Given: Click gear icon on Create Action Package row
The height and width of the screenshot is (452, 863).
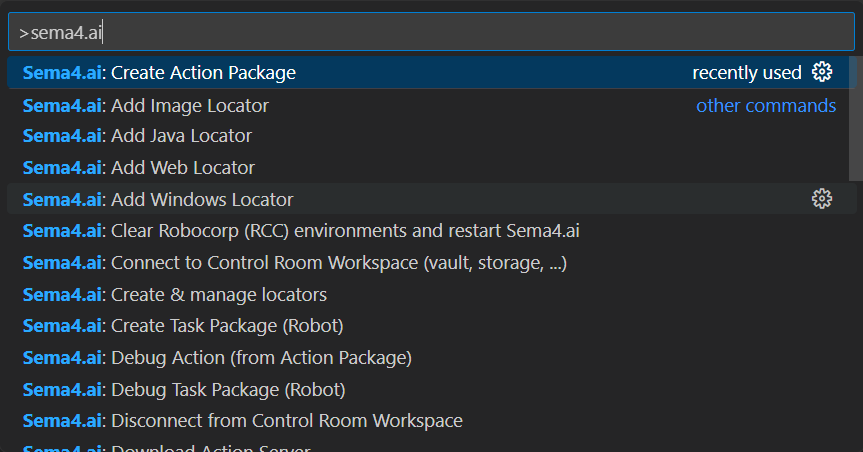Looking at the screenshot, I should [x=822, y=72].
